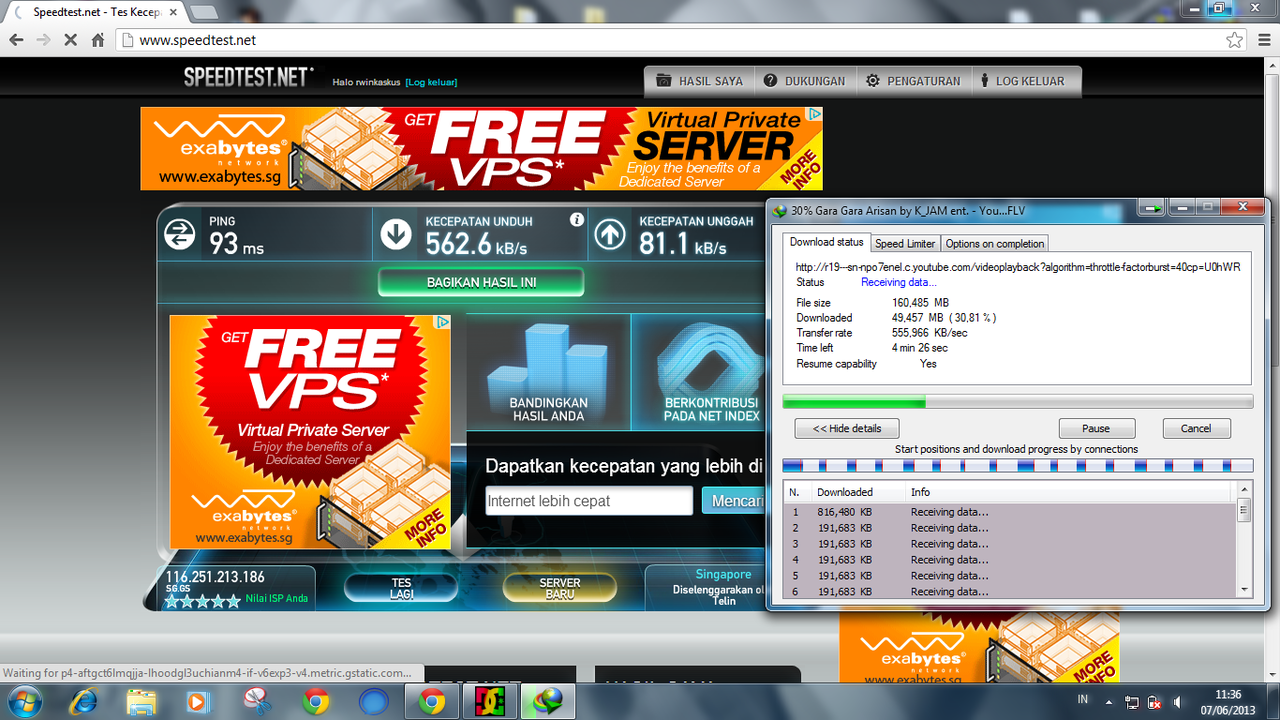Open the Chrome menu icon
The image size is (1280, 720).
1264,40
